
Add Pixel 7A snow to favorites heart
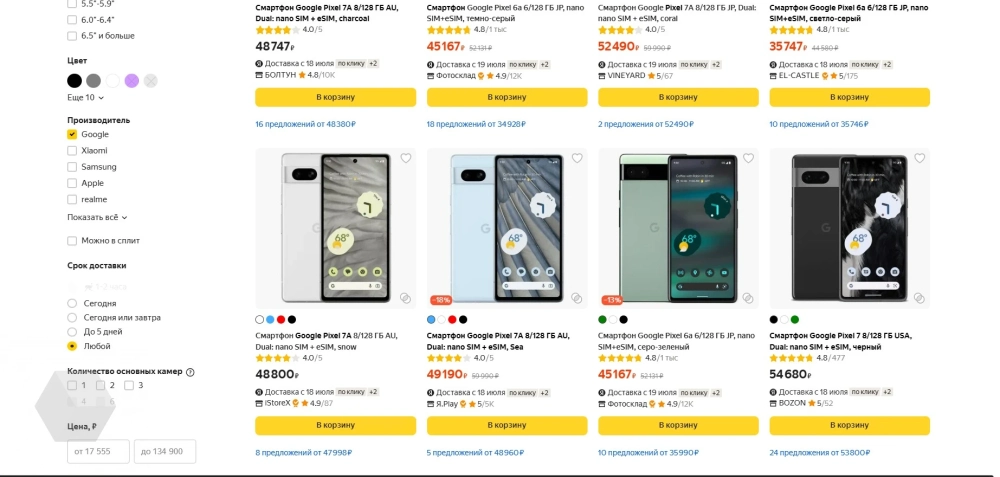pyautogui.click(x=406, y=158)
